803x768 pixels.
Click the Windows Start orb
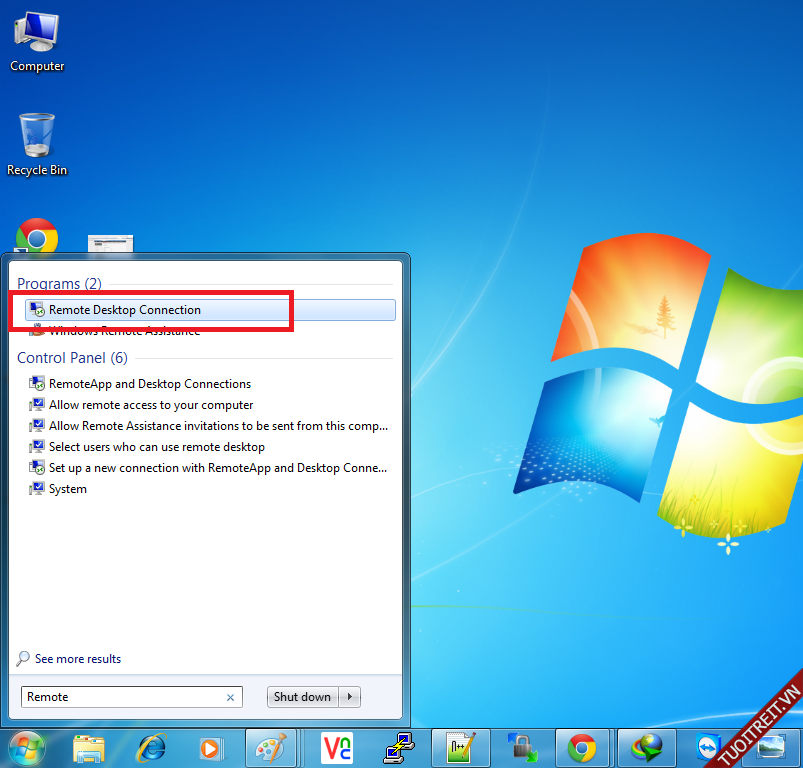(27, 747)
